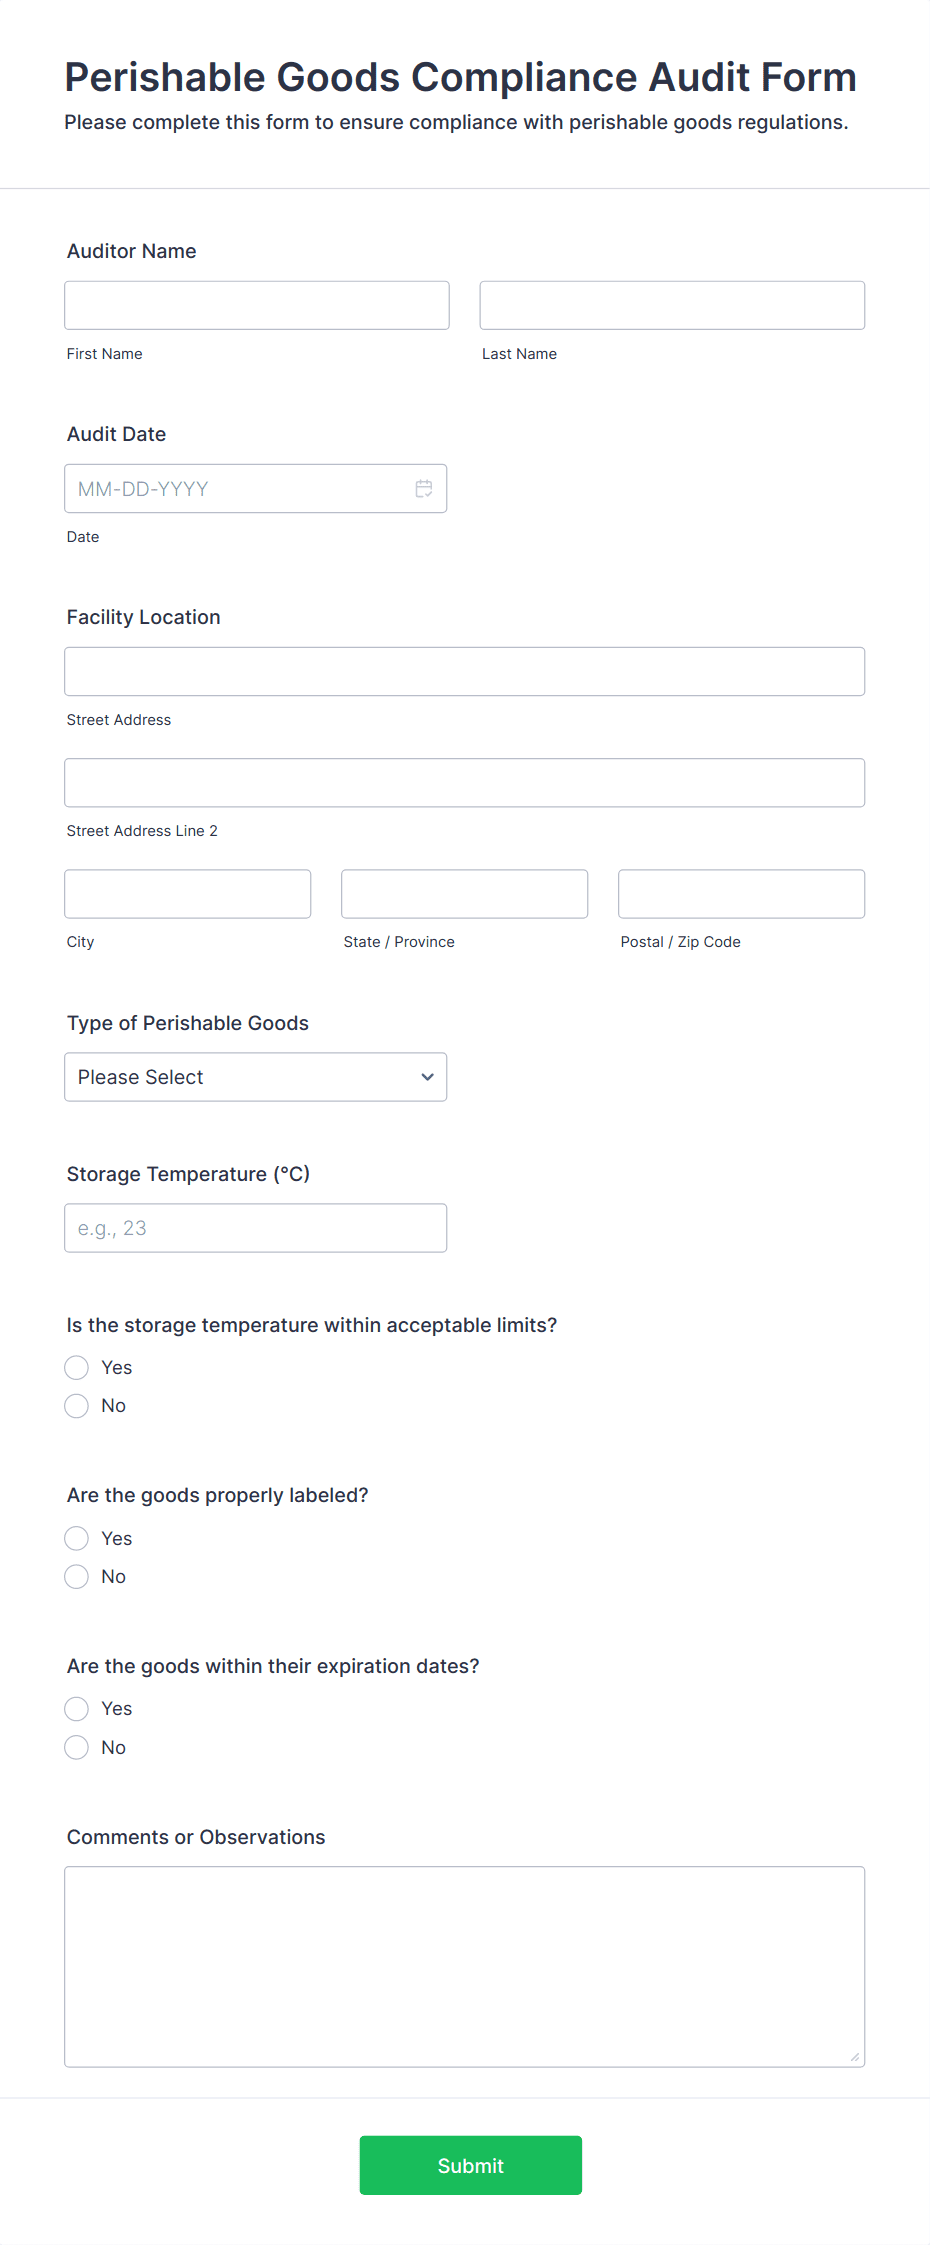Focus the City input box
The width and height of the screenshot is (930, 2245).
[188, 894]
